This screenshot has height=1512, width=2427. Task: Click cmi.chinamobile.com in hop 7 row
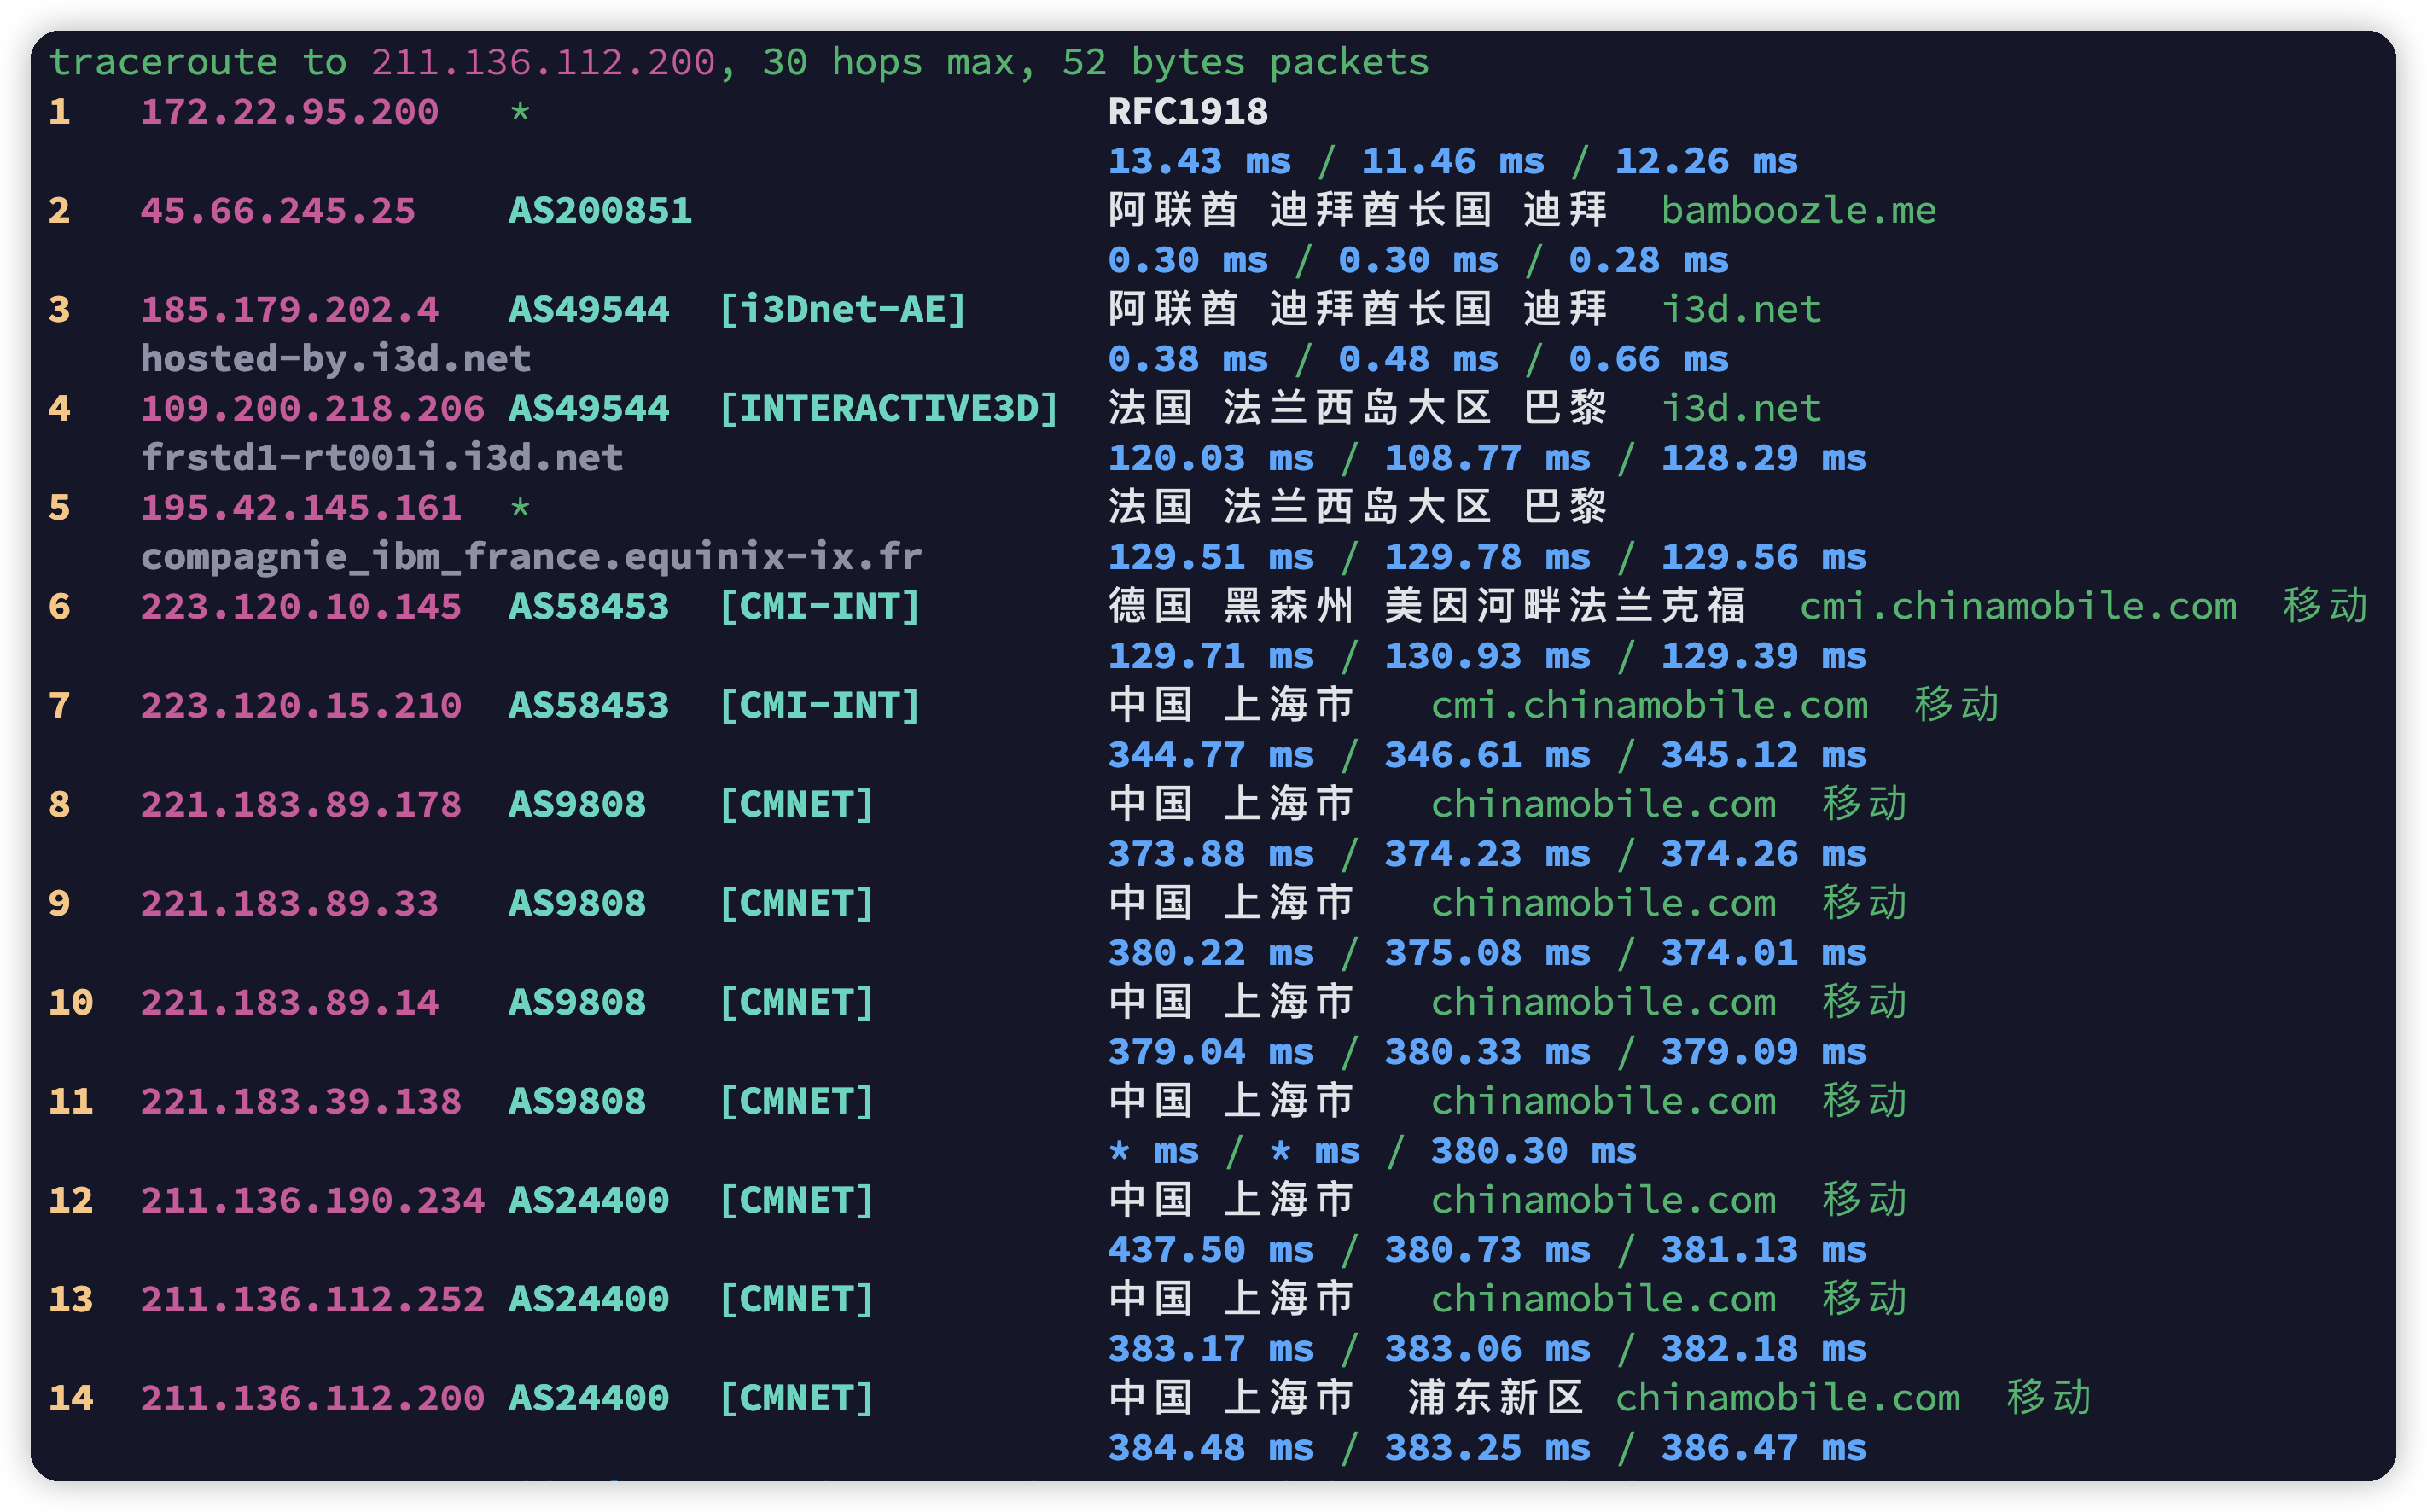tap(1649, 705)
